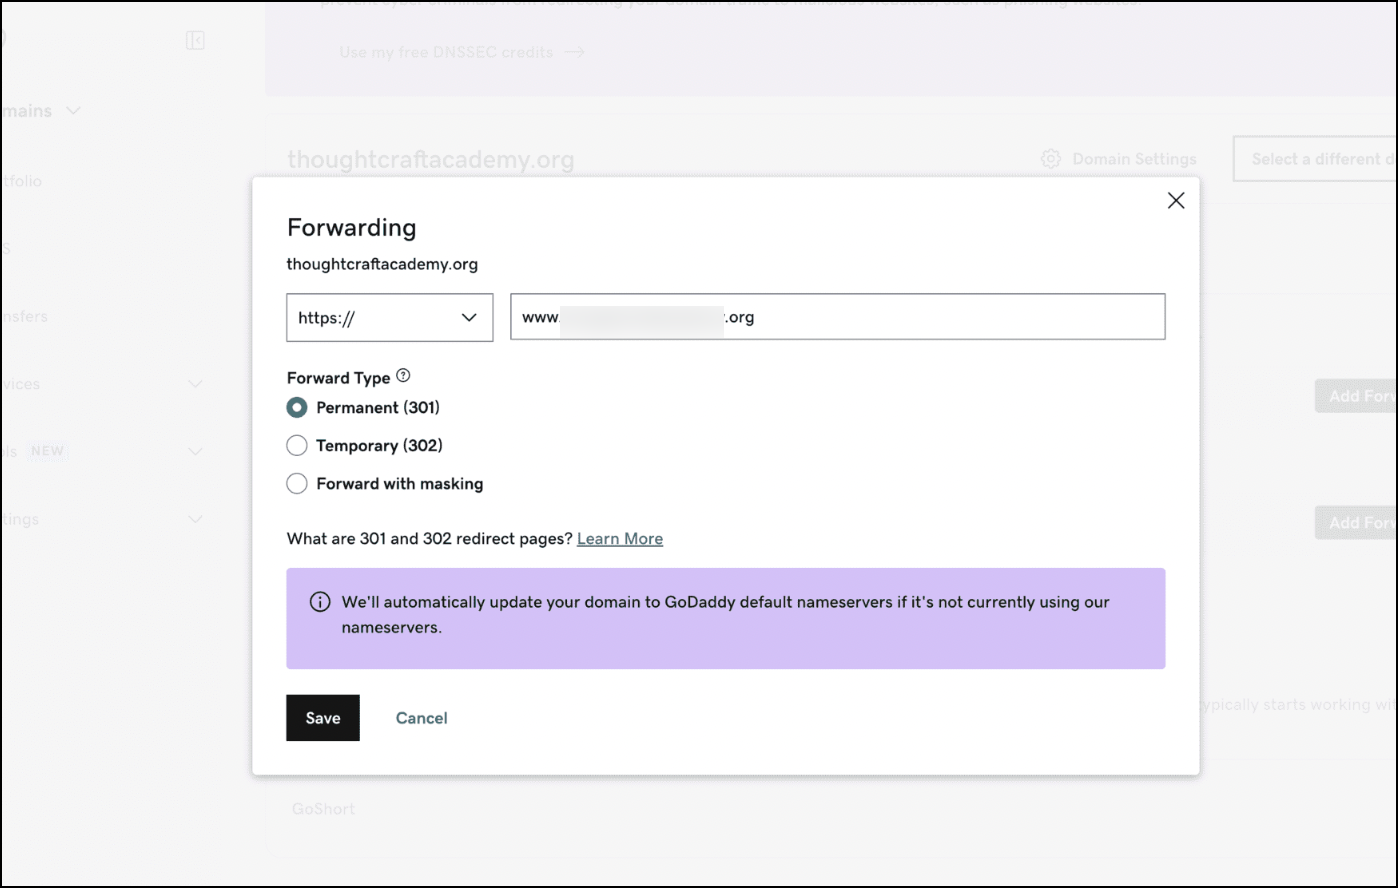Select Permanent (301) forward type
This screenshot has height=888, width=1398.
[297, 408]
